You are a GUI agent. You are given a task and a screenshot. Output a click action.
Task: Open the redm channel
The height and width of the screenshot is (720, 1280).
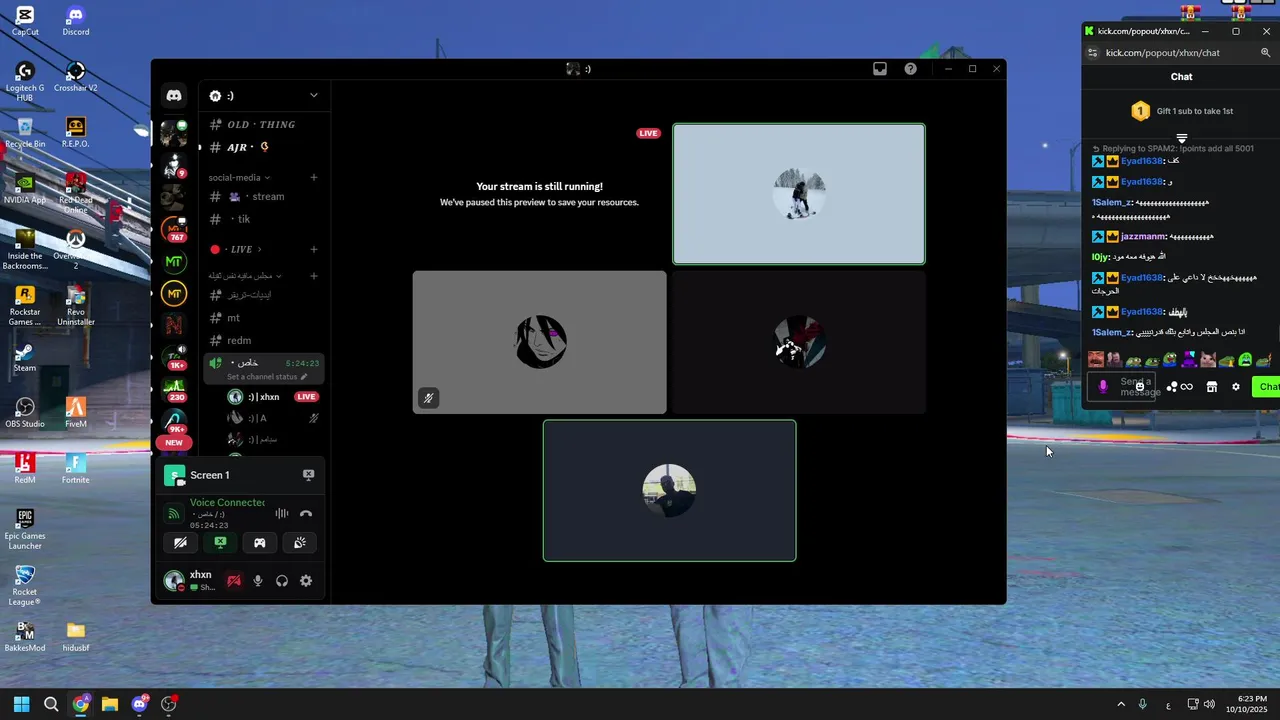click(x=264, y=340)
